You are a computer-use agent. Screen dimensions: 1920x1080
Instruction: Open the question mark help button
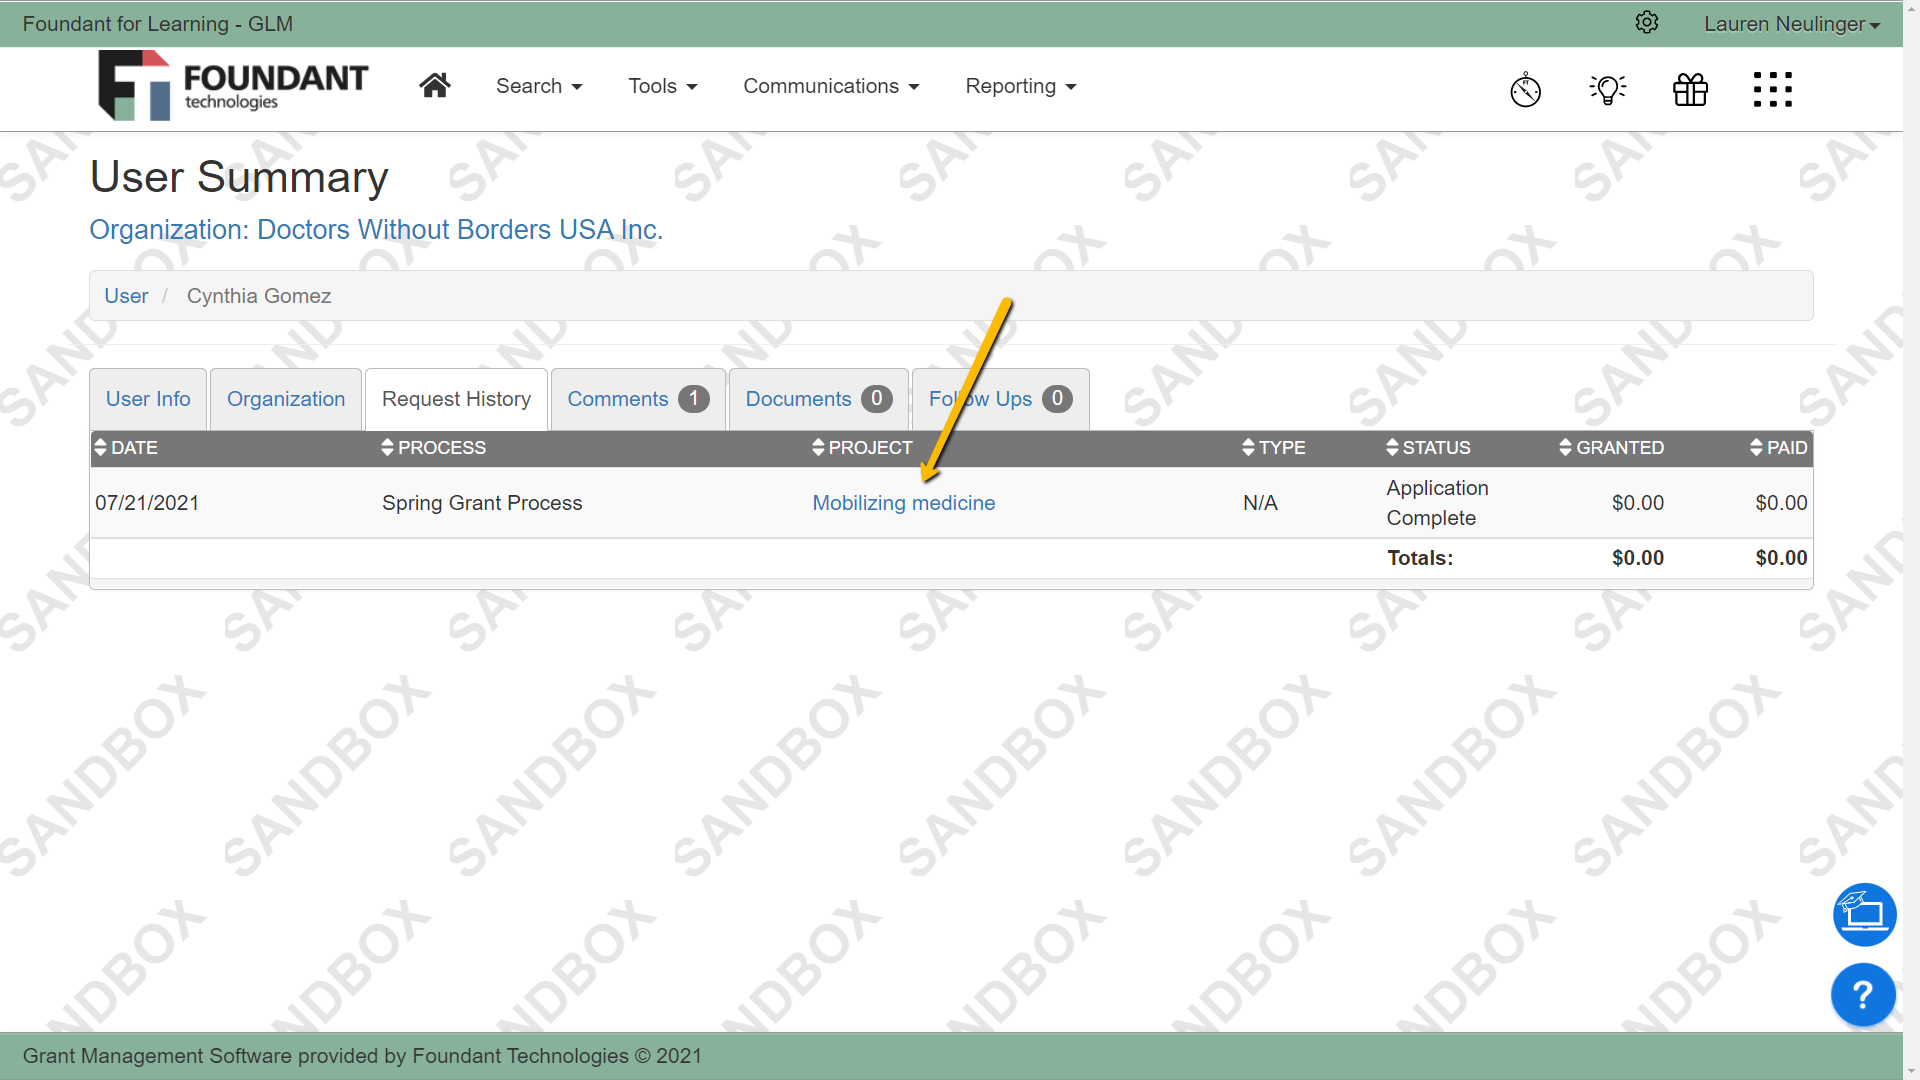click(1863, 994)
